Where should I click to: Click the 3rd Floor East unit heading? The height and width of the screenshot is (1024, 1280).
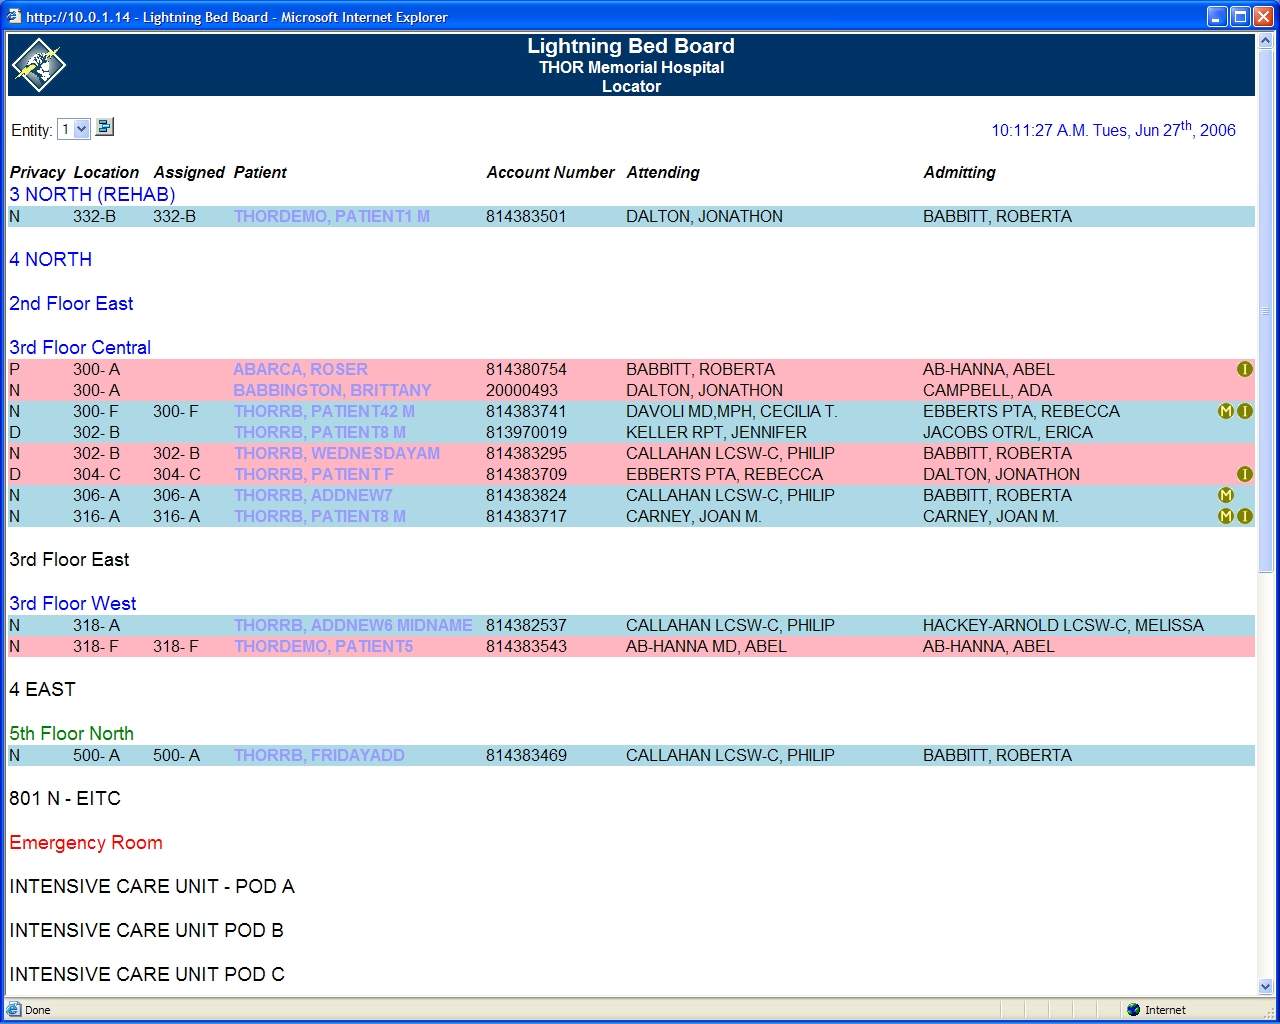coord(69,559)
